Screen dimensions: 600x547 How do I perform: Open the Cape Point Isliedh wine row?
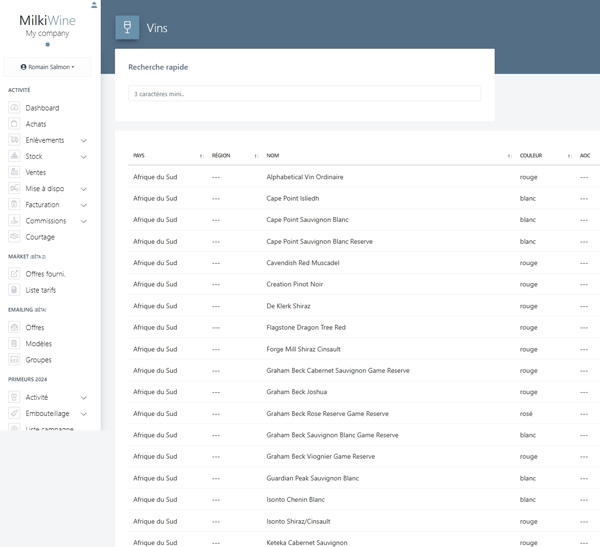pos(292,199)
